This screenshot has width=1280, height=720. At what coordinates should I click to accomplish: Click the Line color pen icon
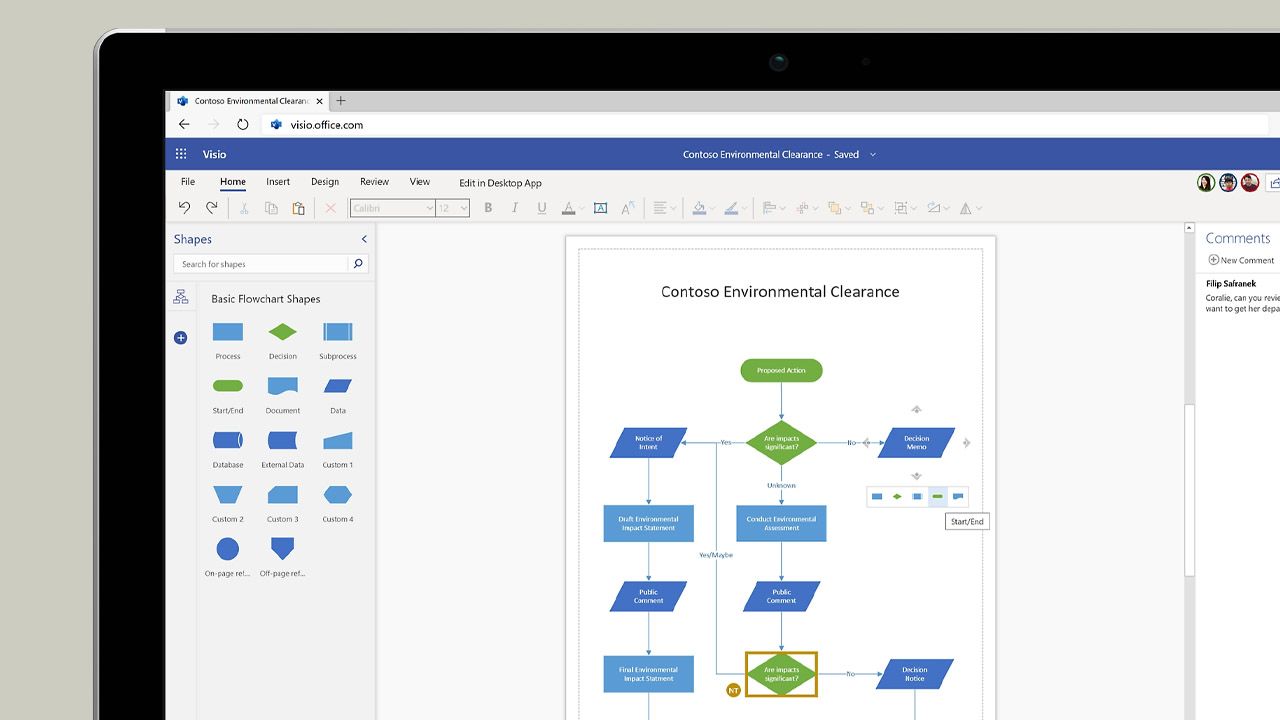coord(731,208)
